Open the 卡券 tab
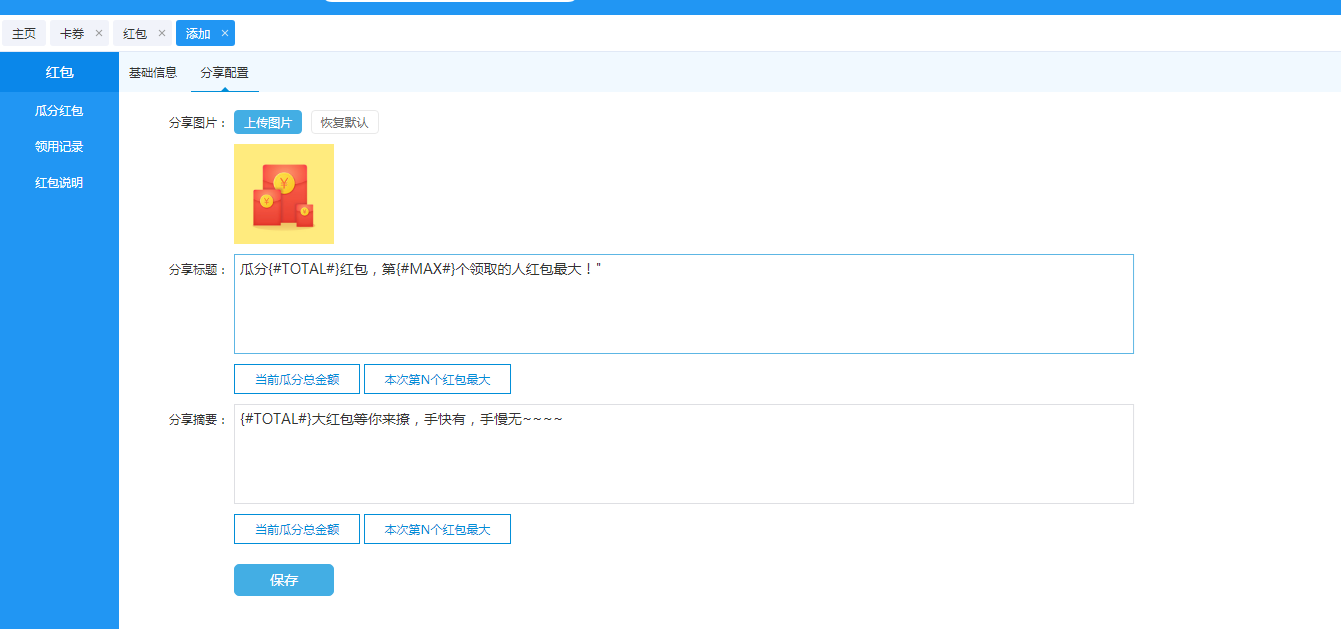 coord(72,34)
